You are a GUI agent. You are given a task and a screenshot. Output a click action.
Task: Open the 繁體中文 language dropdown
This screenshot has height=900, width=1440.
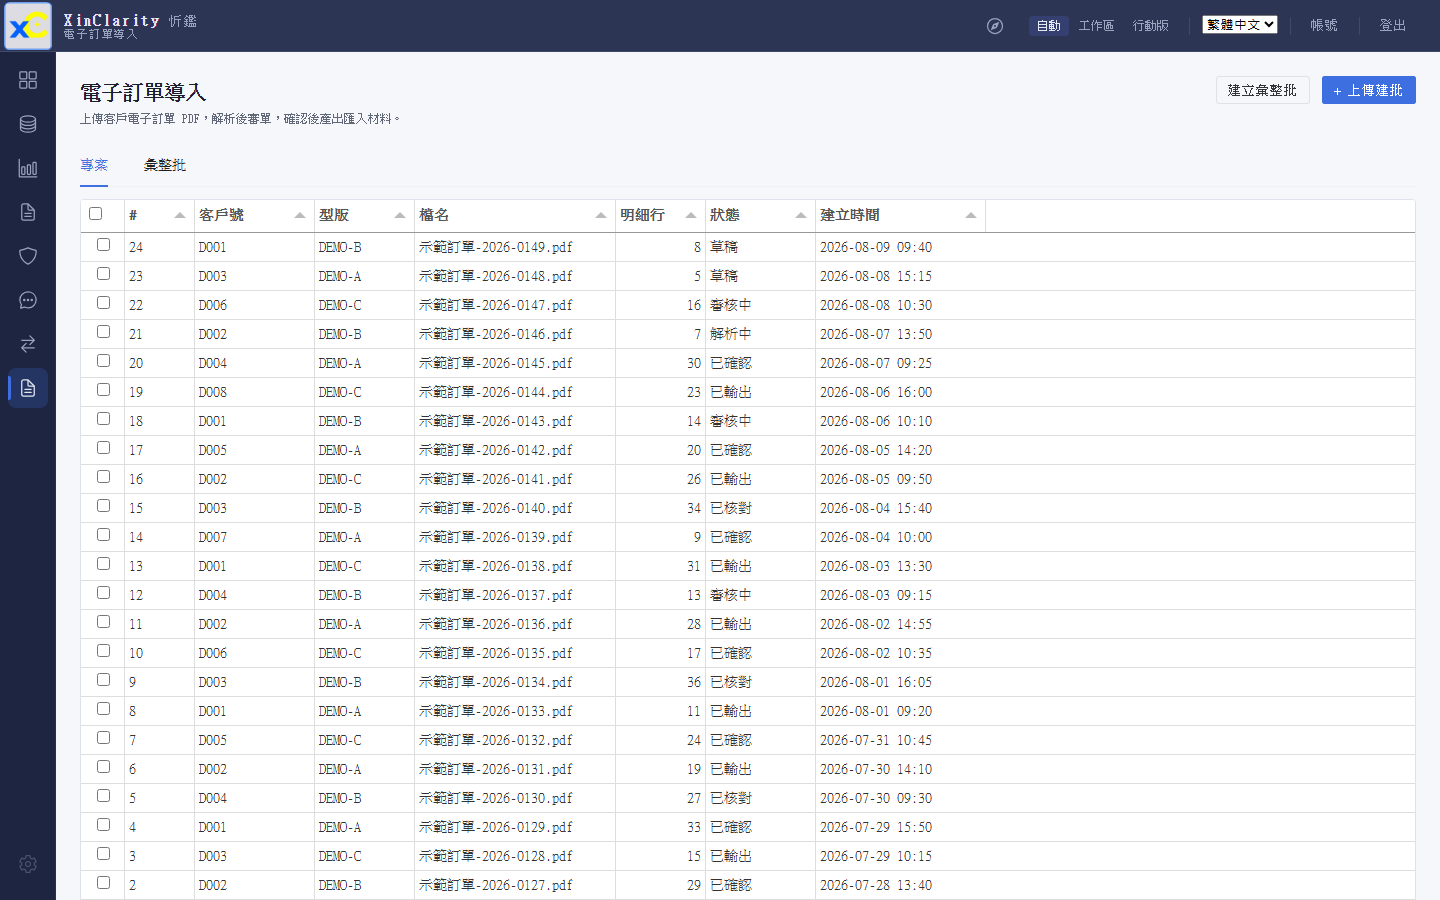[x=1240, y=25]
